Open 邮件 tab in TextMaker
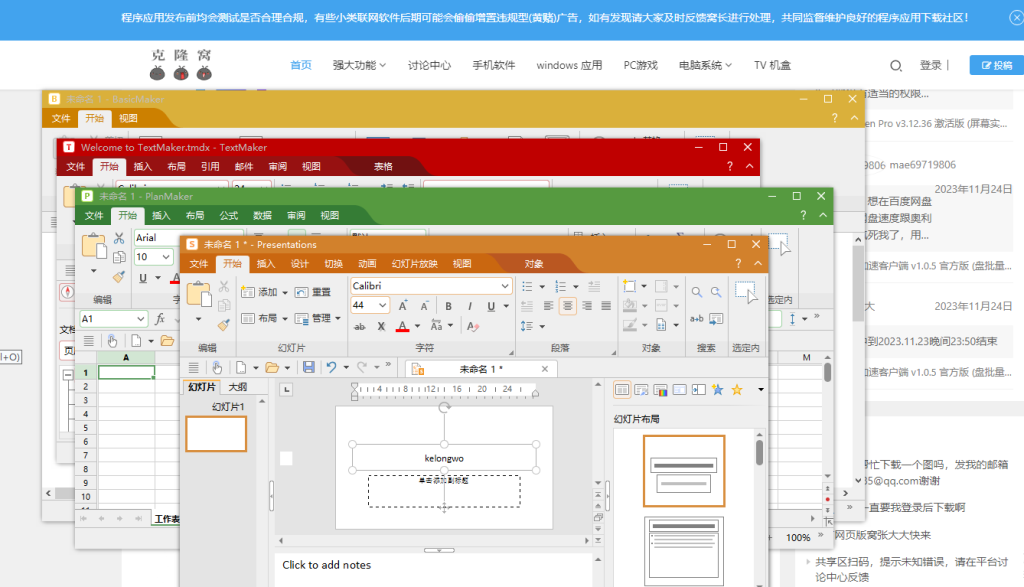Image resolution: width=1024 pixels, height=587 pixels. click(244, 167)
